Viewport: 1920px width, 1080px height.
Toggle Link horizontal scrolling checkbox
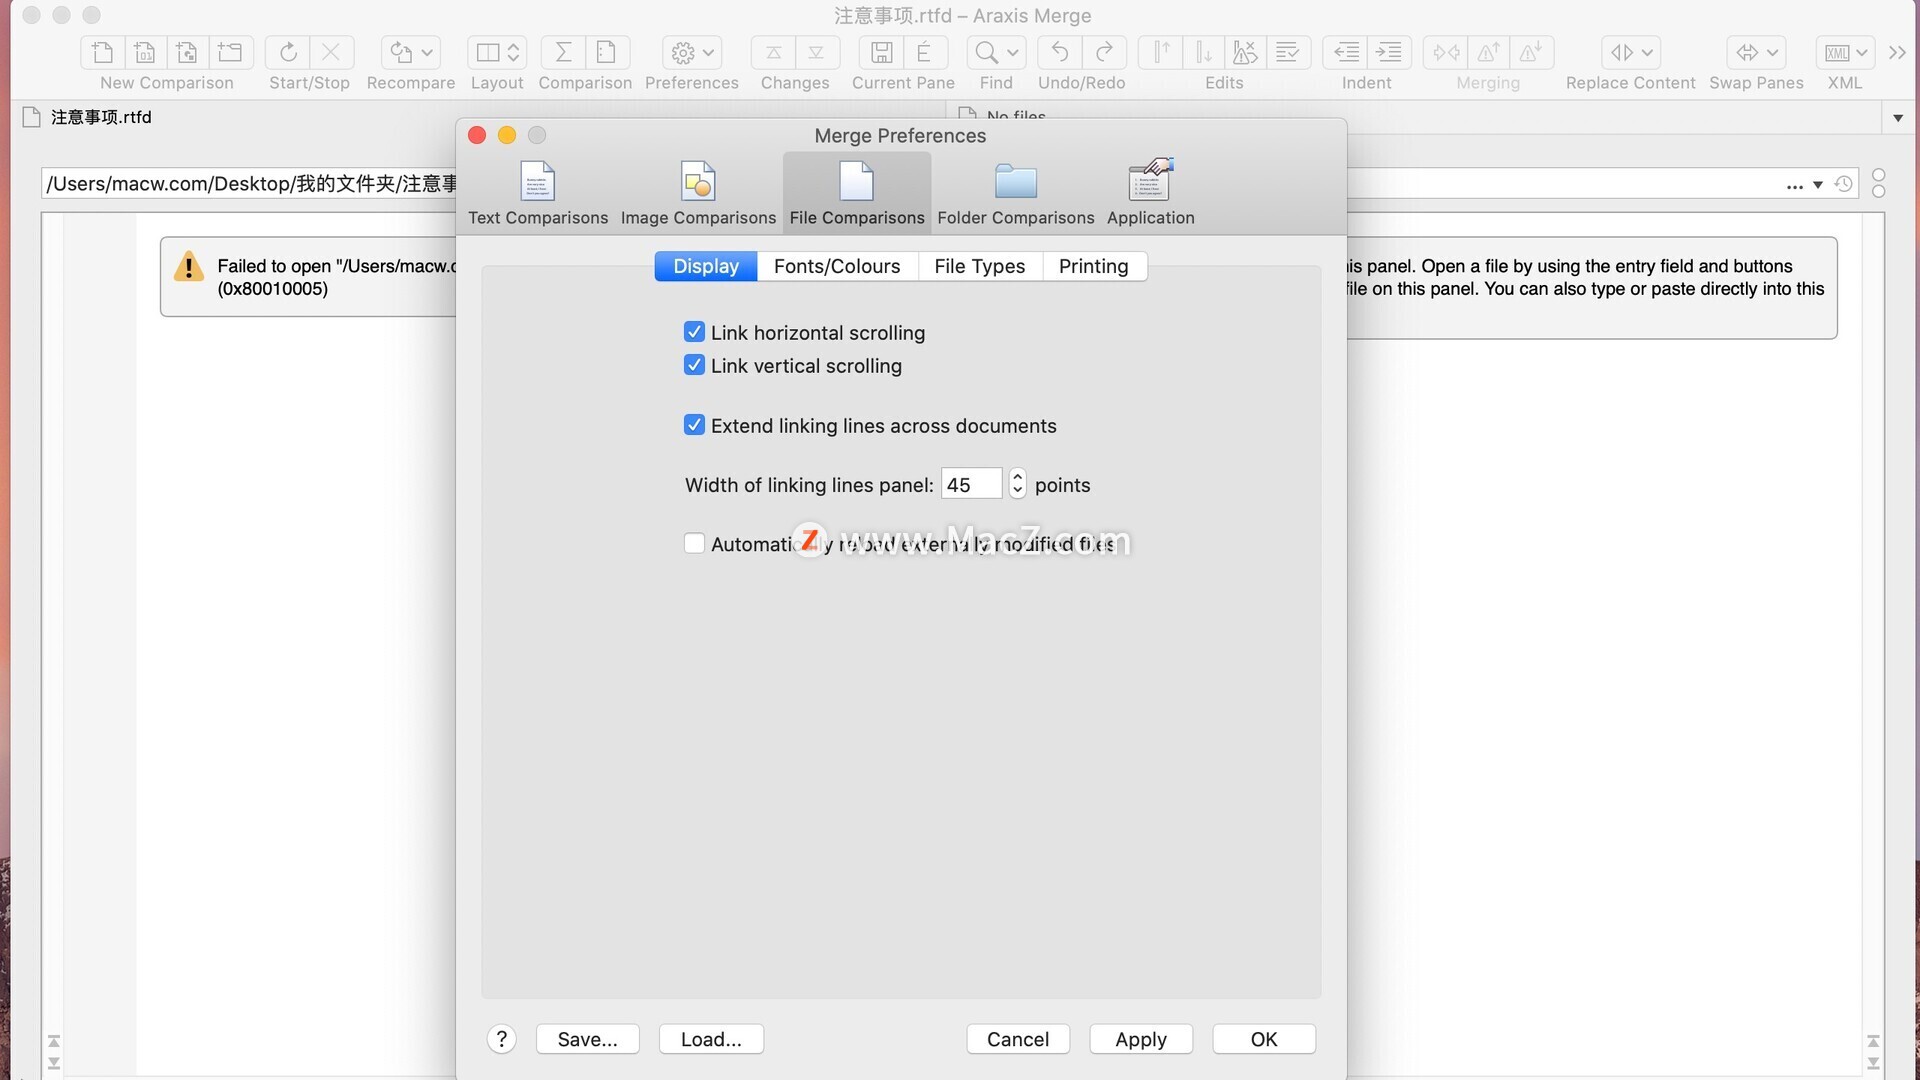click(694, 332)
